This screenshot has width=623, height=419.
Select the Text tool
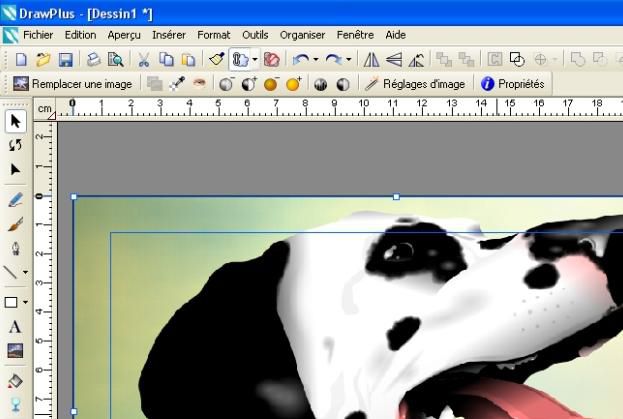click(15, 327)
